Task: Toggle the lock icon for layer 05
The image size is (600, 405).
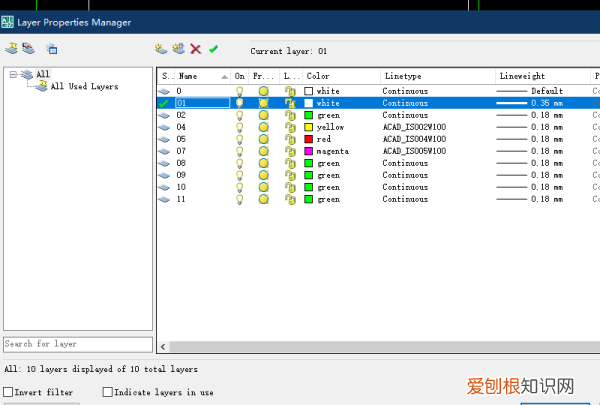Action: pos(289,139)
